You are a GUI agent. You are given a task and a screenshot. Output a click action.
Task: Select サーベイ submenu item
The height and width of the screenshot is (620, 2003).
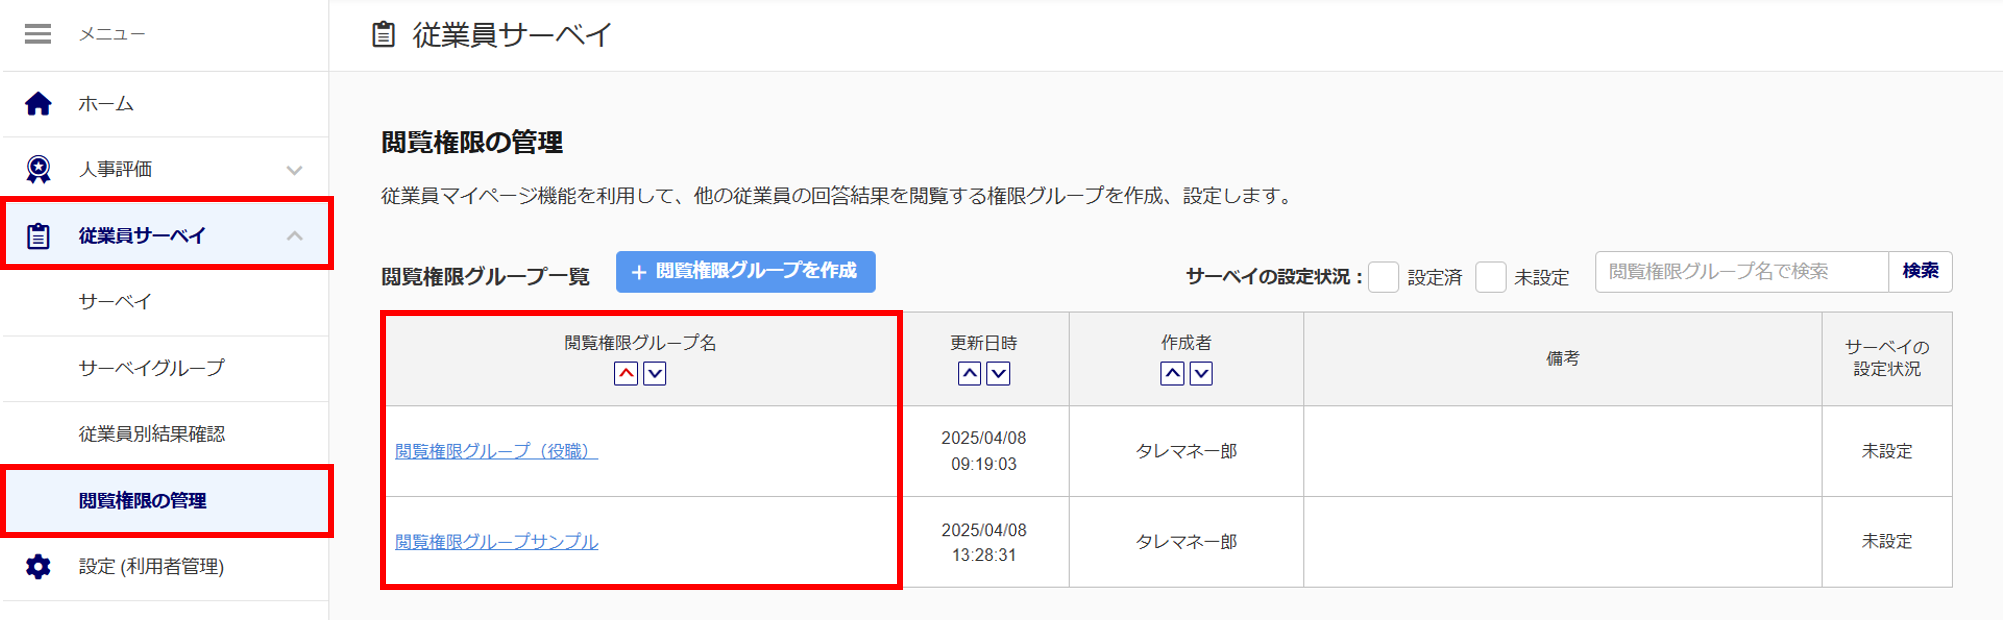tap(115, 302)
